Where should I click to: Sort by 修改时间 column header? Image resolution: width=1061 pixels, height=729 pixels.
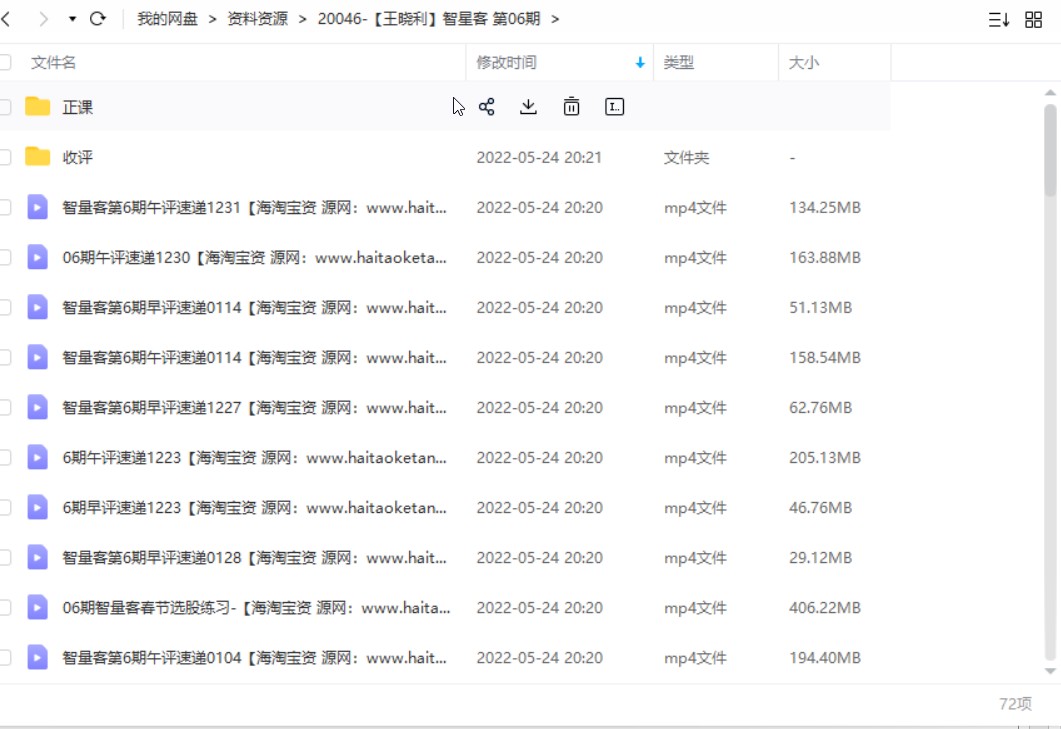click(x=506, y=62)
